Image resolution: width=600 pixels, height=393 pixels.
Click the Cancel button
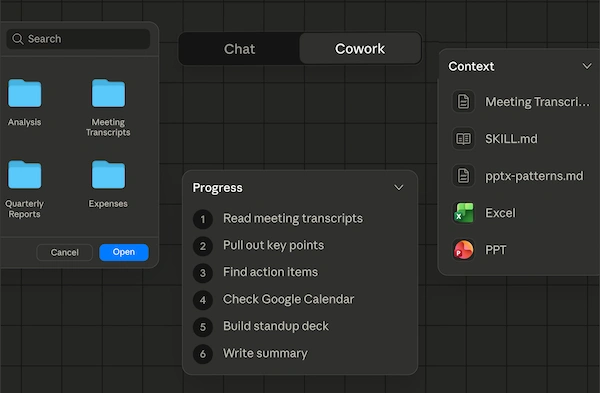click(64, 252)
